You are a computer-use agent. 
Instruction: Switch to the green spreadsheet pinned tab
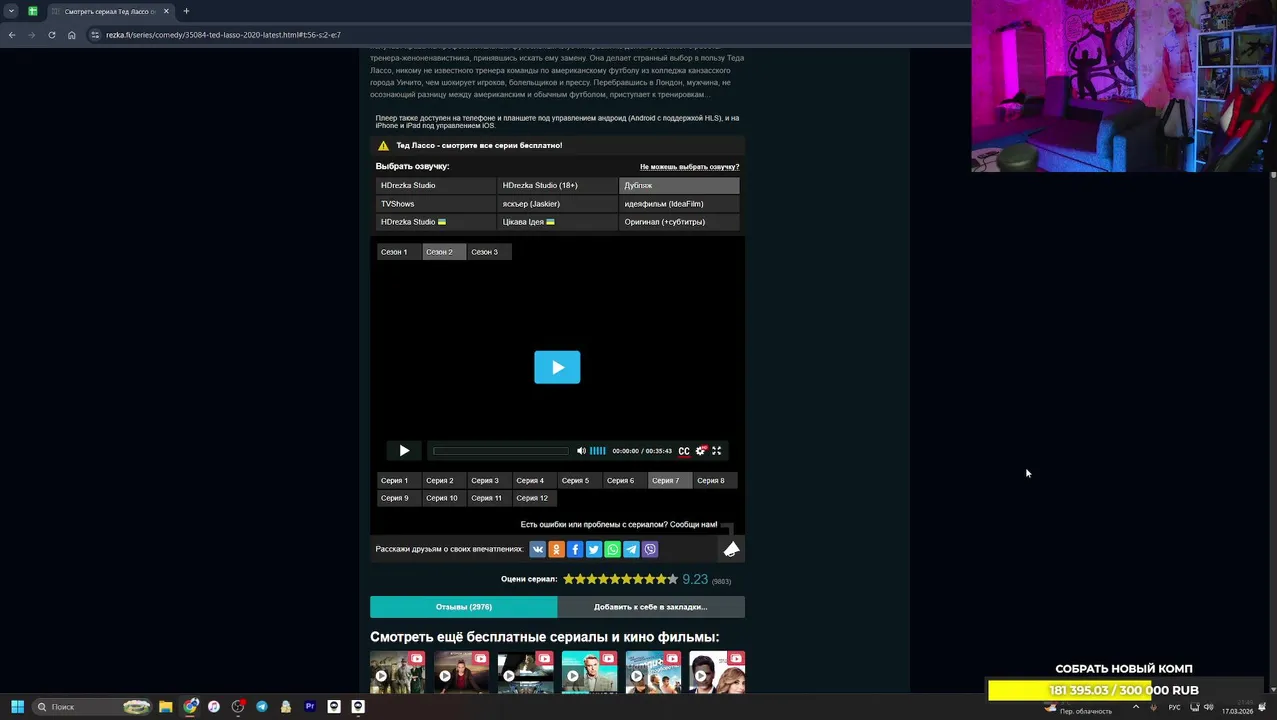[33, 11]
